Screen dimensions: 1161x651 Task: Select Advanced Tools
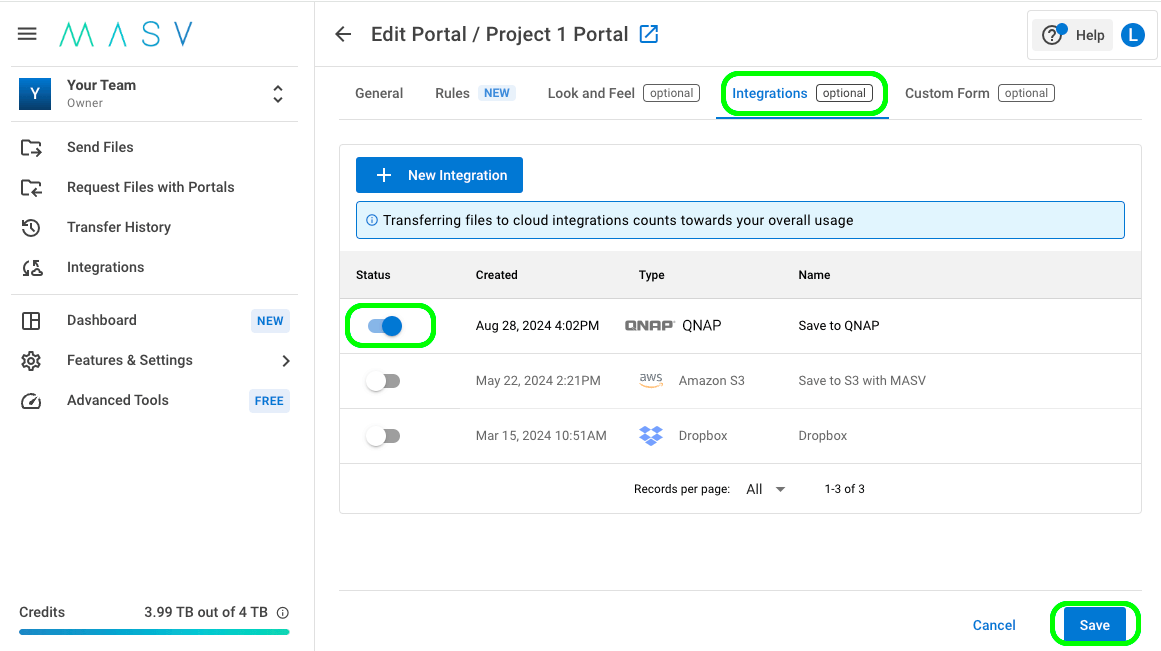point(117,400)
